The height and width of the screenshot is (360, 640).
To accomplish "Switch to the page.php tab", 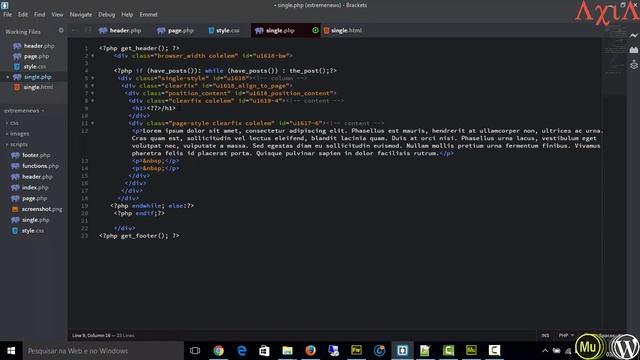I will [176, 30].
